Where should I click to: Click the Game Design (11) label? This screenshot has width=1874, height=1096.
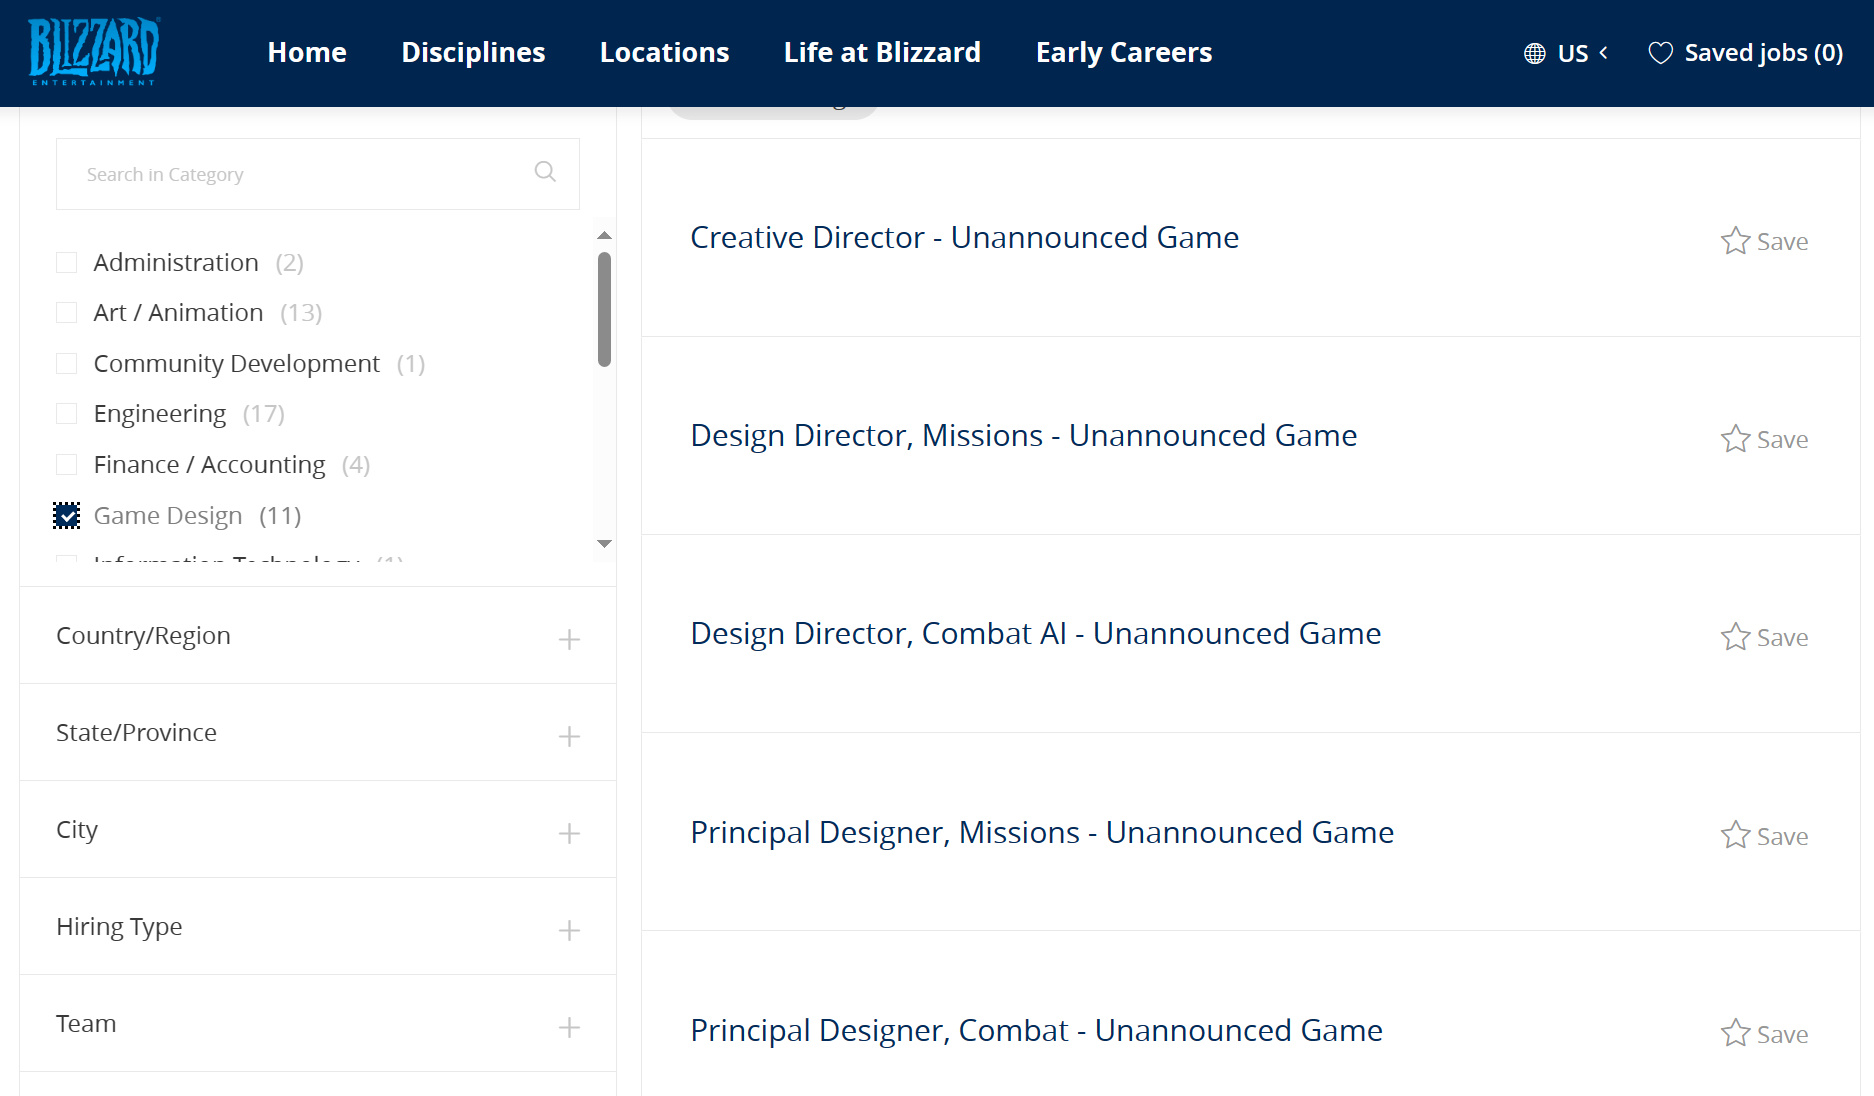click(197, 516)
